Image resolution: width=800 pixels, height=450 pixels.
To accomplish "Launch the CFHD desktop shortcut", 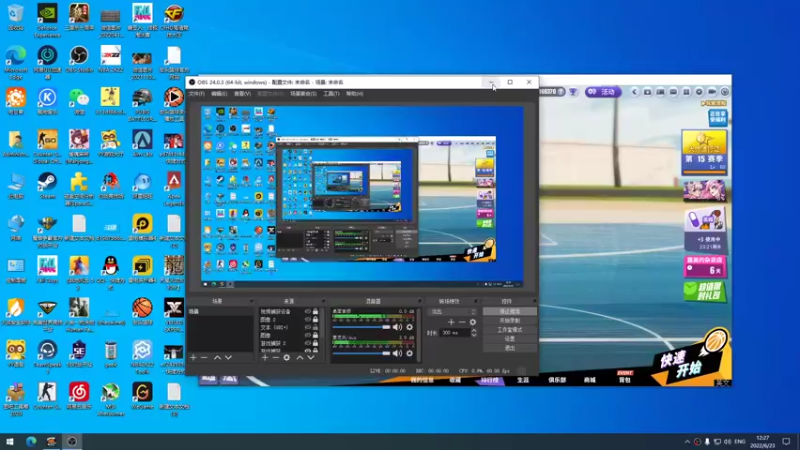I will pos(173,20).
